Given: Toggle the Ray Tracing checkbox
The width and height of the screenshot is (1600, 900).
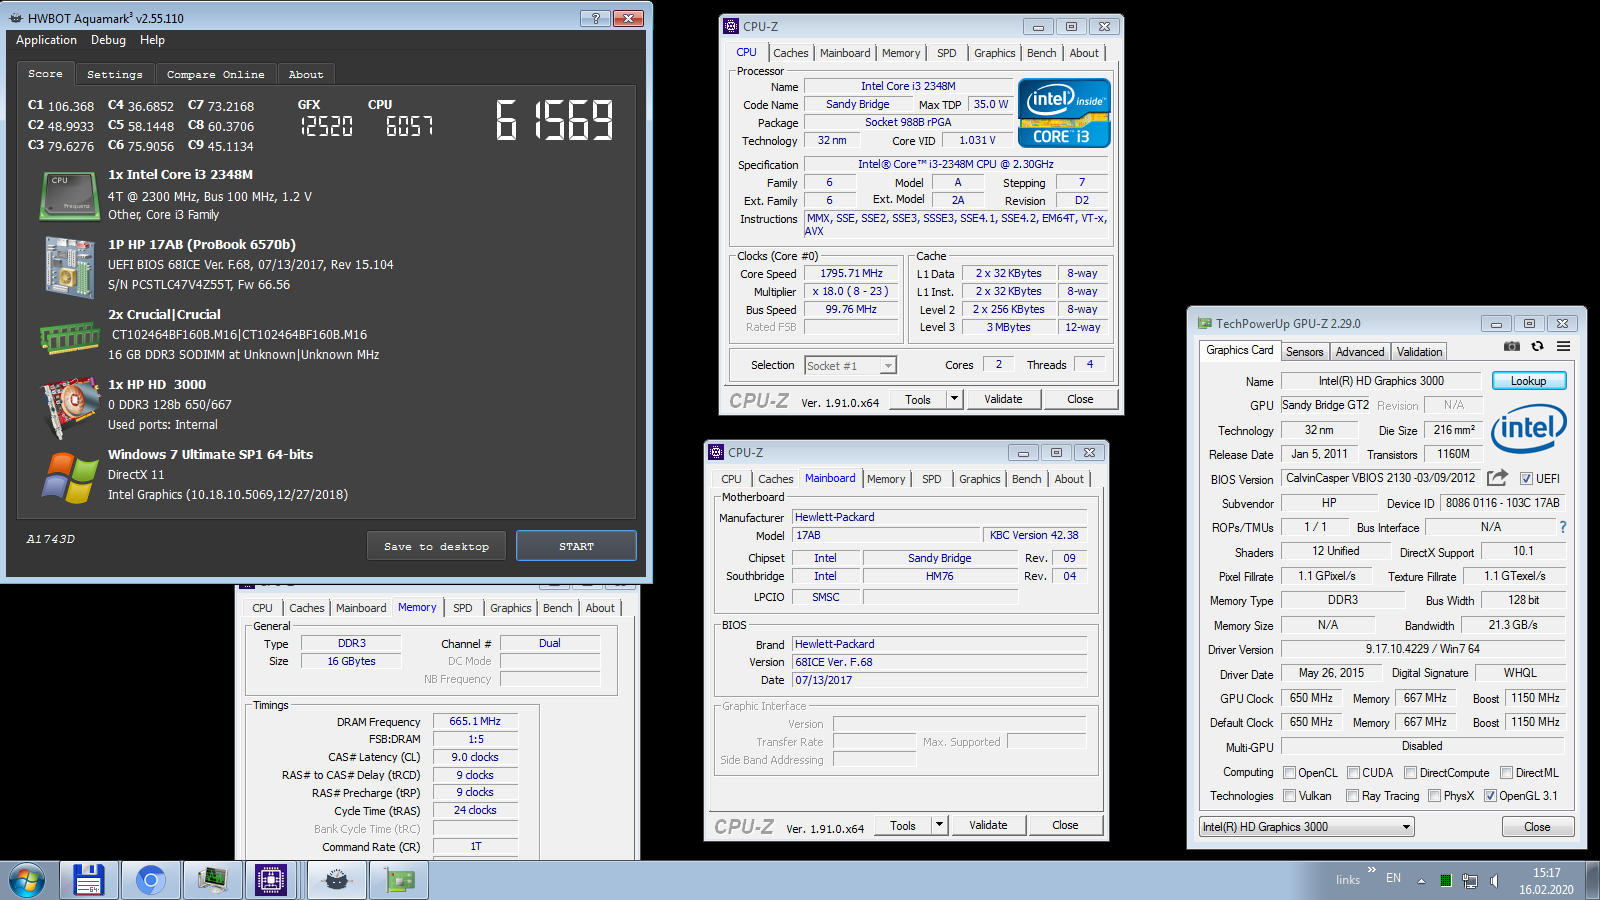Looking at the screenshot, I should (x=1352, y=796).
